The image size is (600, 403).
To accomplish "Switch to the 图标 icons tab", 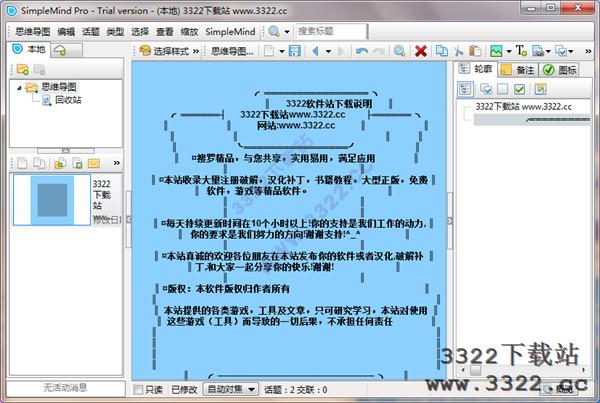I will point(560,70).
